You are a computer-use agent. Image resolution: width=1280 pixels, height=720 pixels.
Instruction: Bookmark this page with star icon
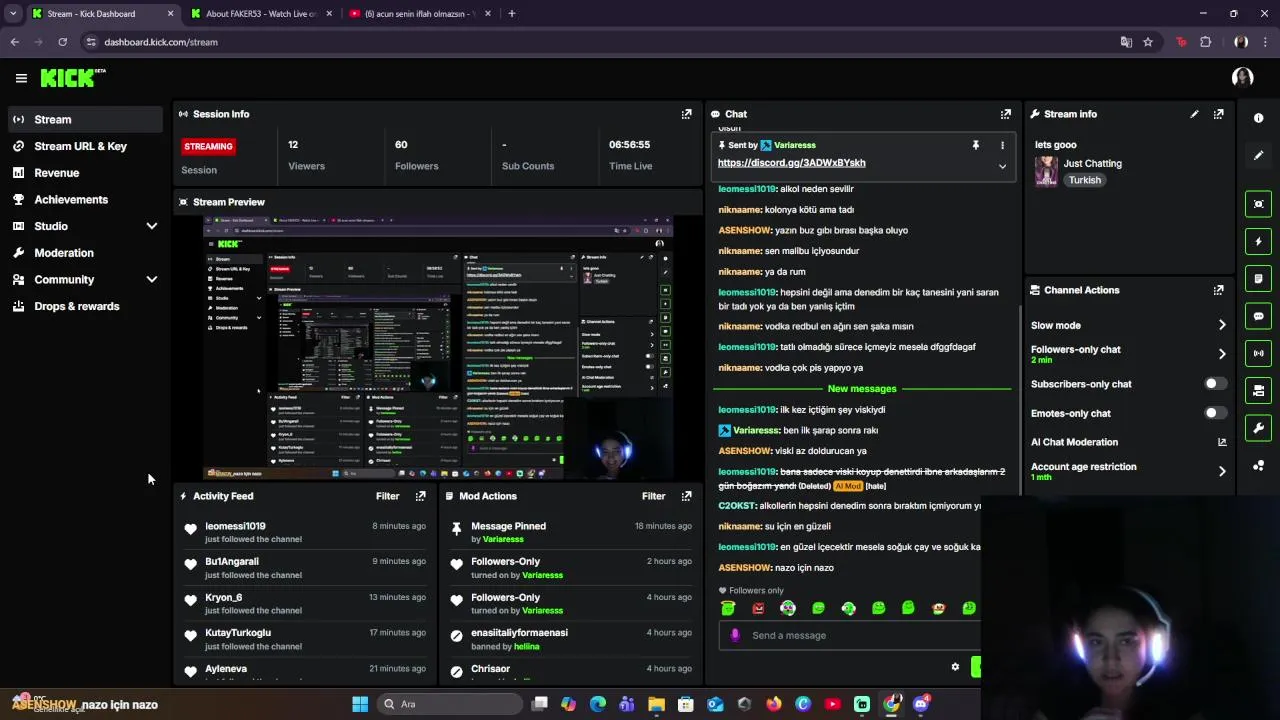click(1148, 42)
